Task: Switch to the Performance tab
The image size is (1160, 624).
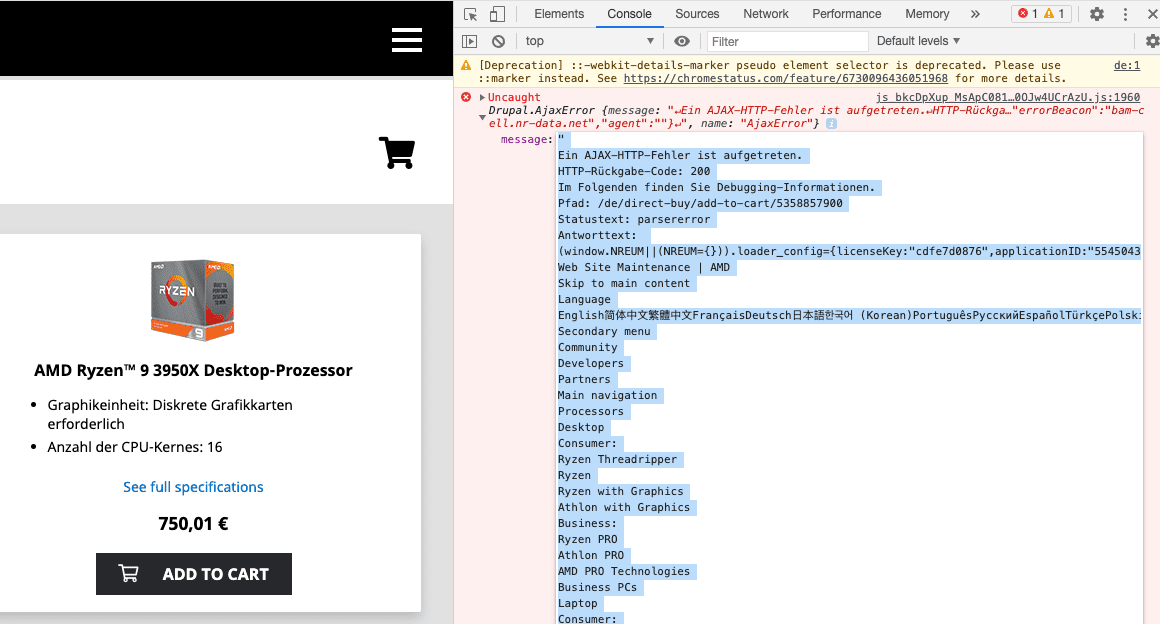Action: coord(846,14)
